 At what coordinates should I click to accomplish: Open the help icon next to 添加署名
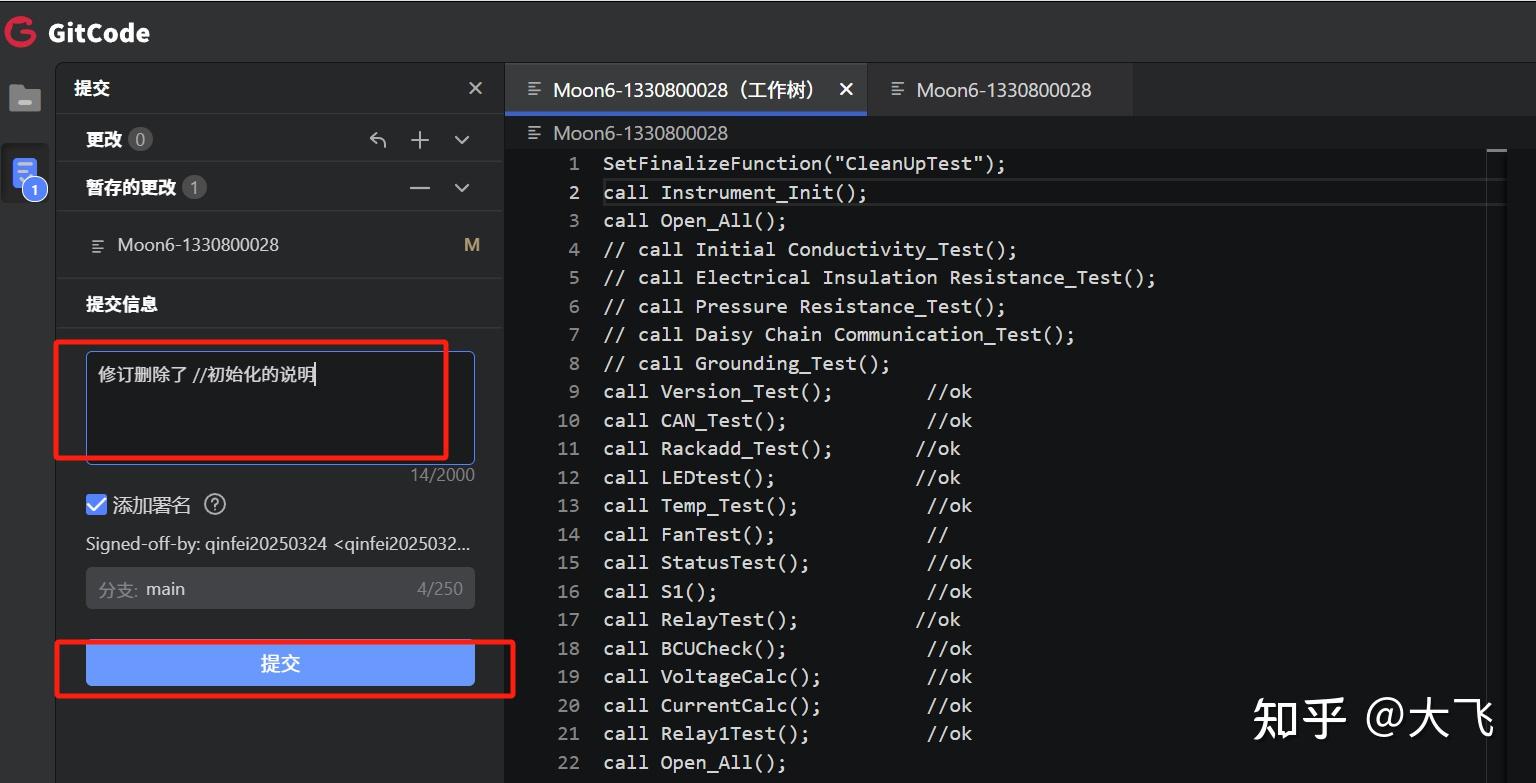(214, 504)
